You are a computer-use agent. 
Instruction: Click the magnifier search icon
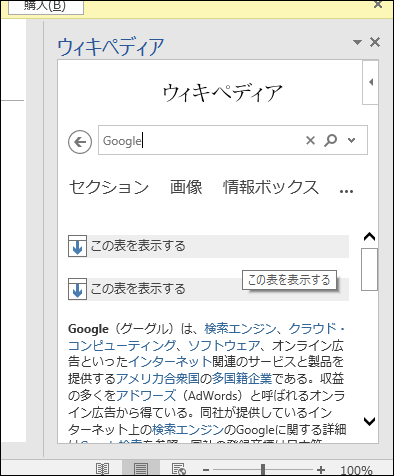[330, 140]
